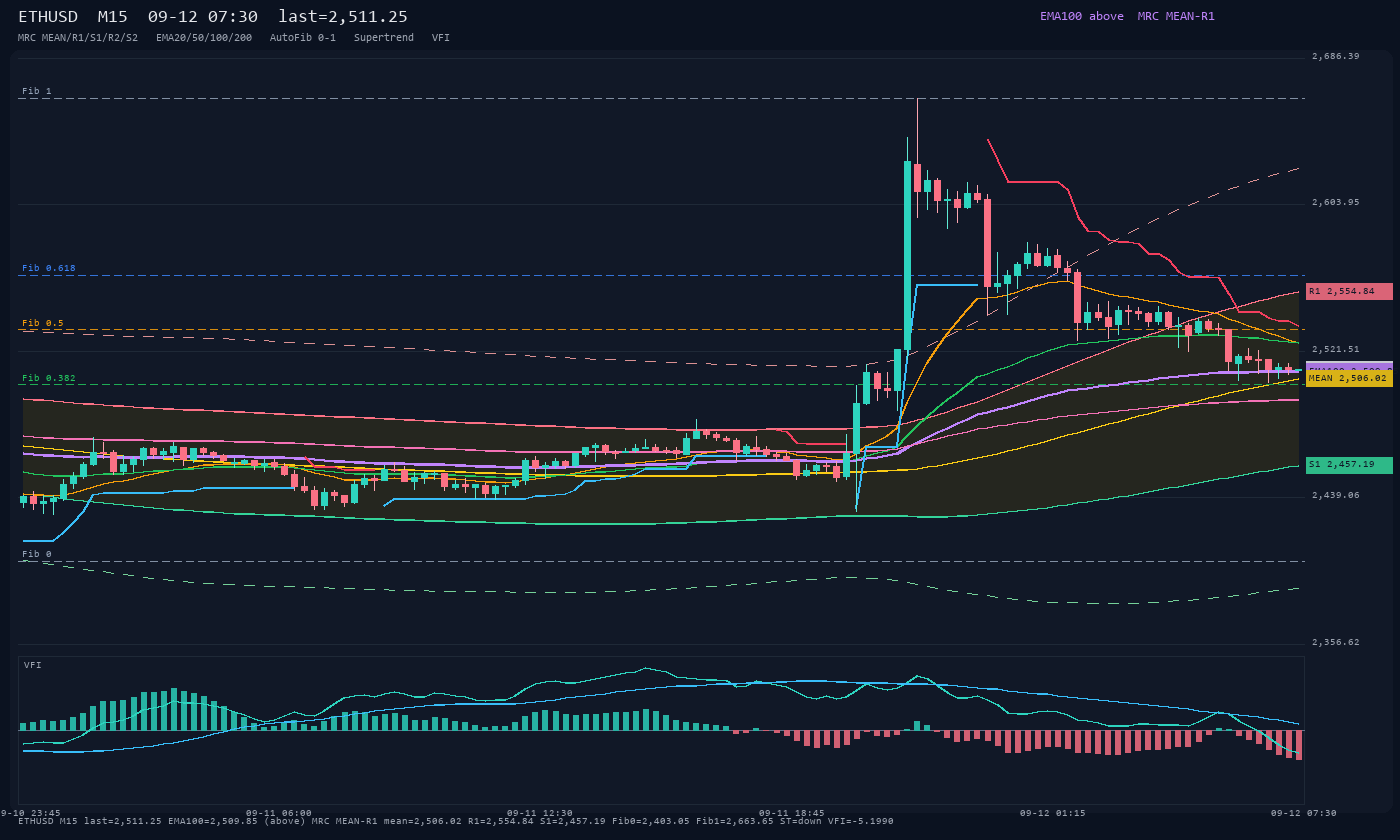Click the 2,521.51 price axis value
The image size is (1400, 840).
pyautogui.click(x=1336, y=349)
